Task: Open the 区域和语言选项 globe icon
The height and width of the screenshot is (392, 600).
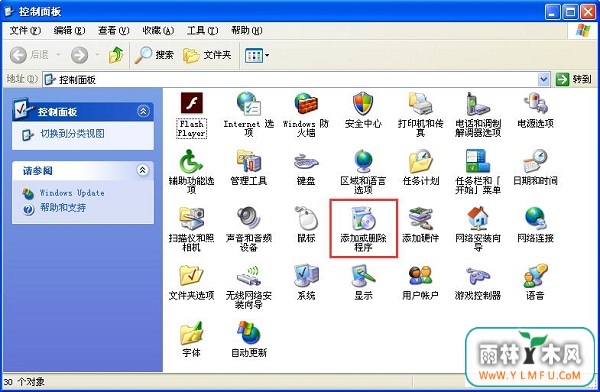Action: [x=363, y=161]
